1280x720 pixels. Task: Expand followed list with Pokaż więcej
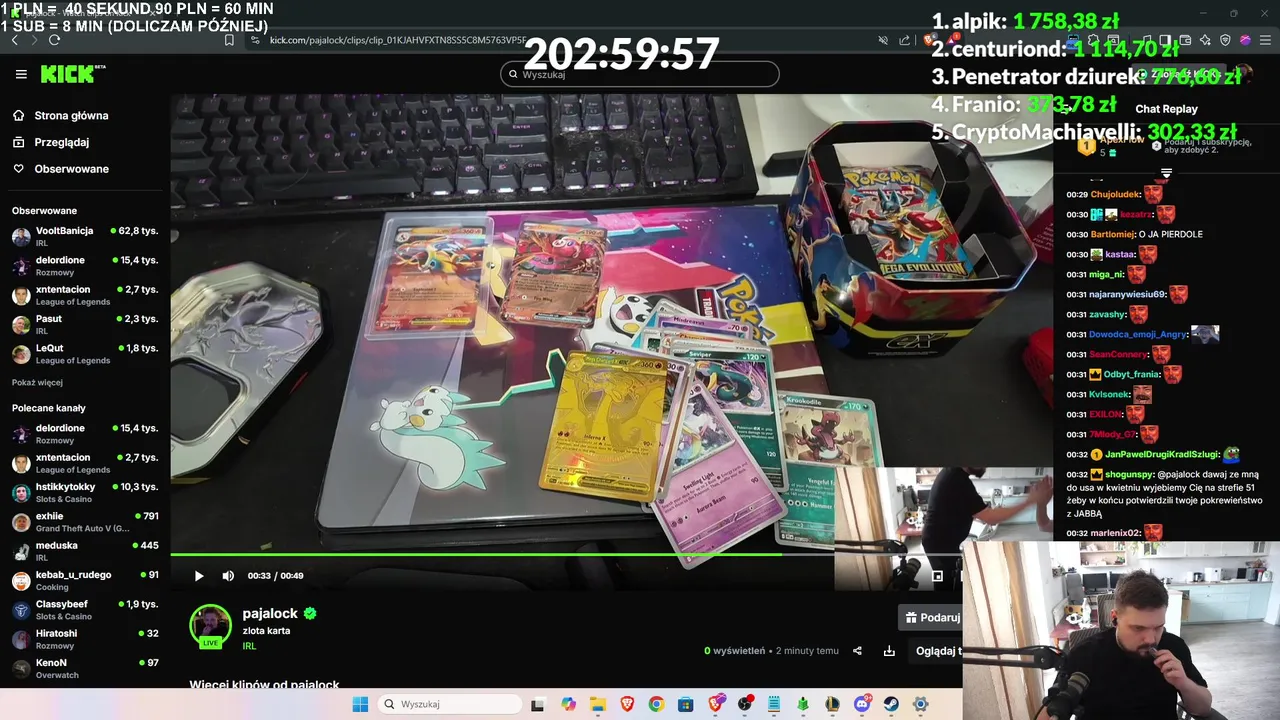pyautogui.click(x=37, y=382)
